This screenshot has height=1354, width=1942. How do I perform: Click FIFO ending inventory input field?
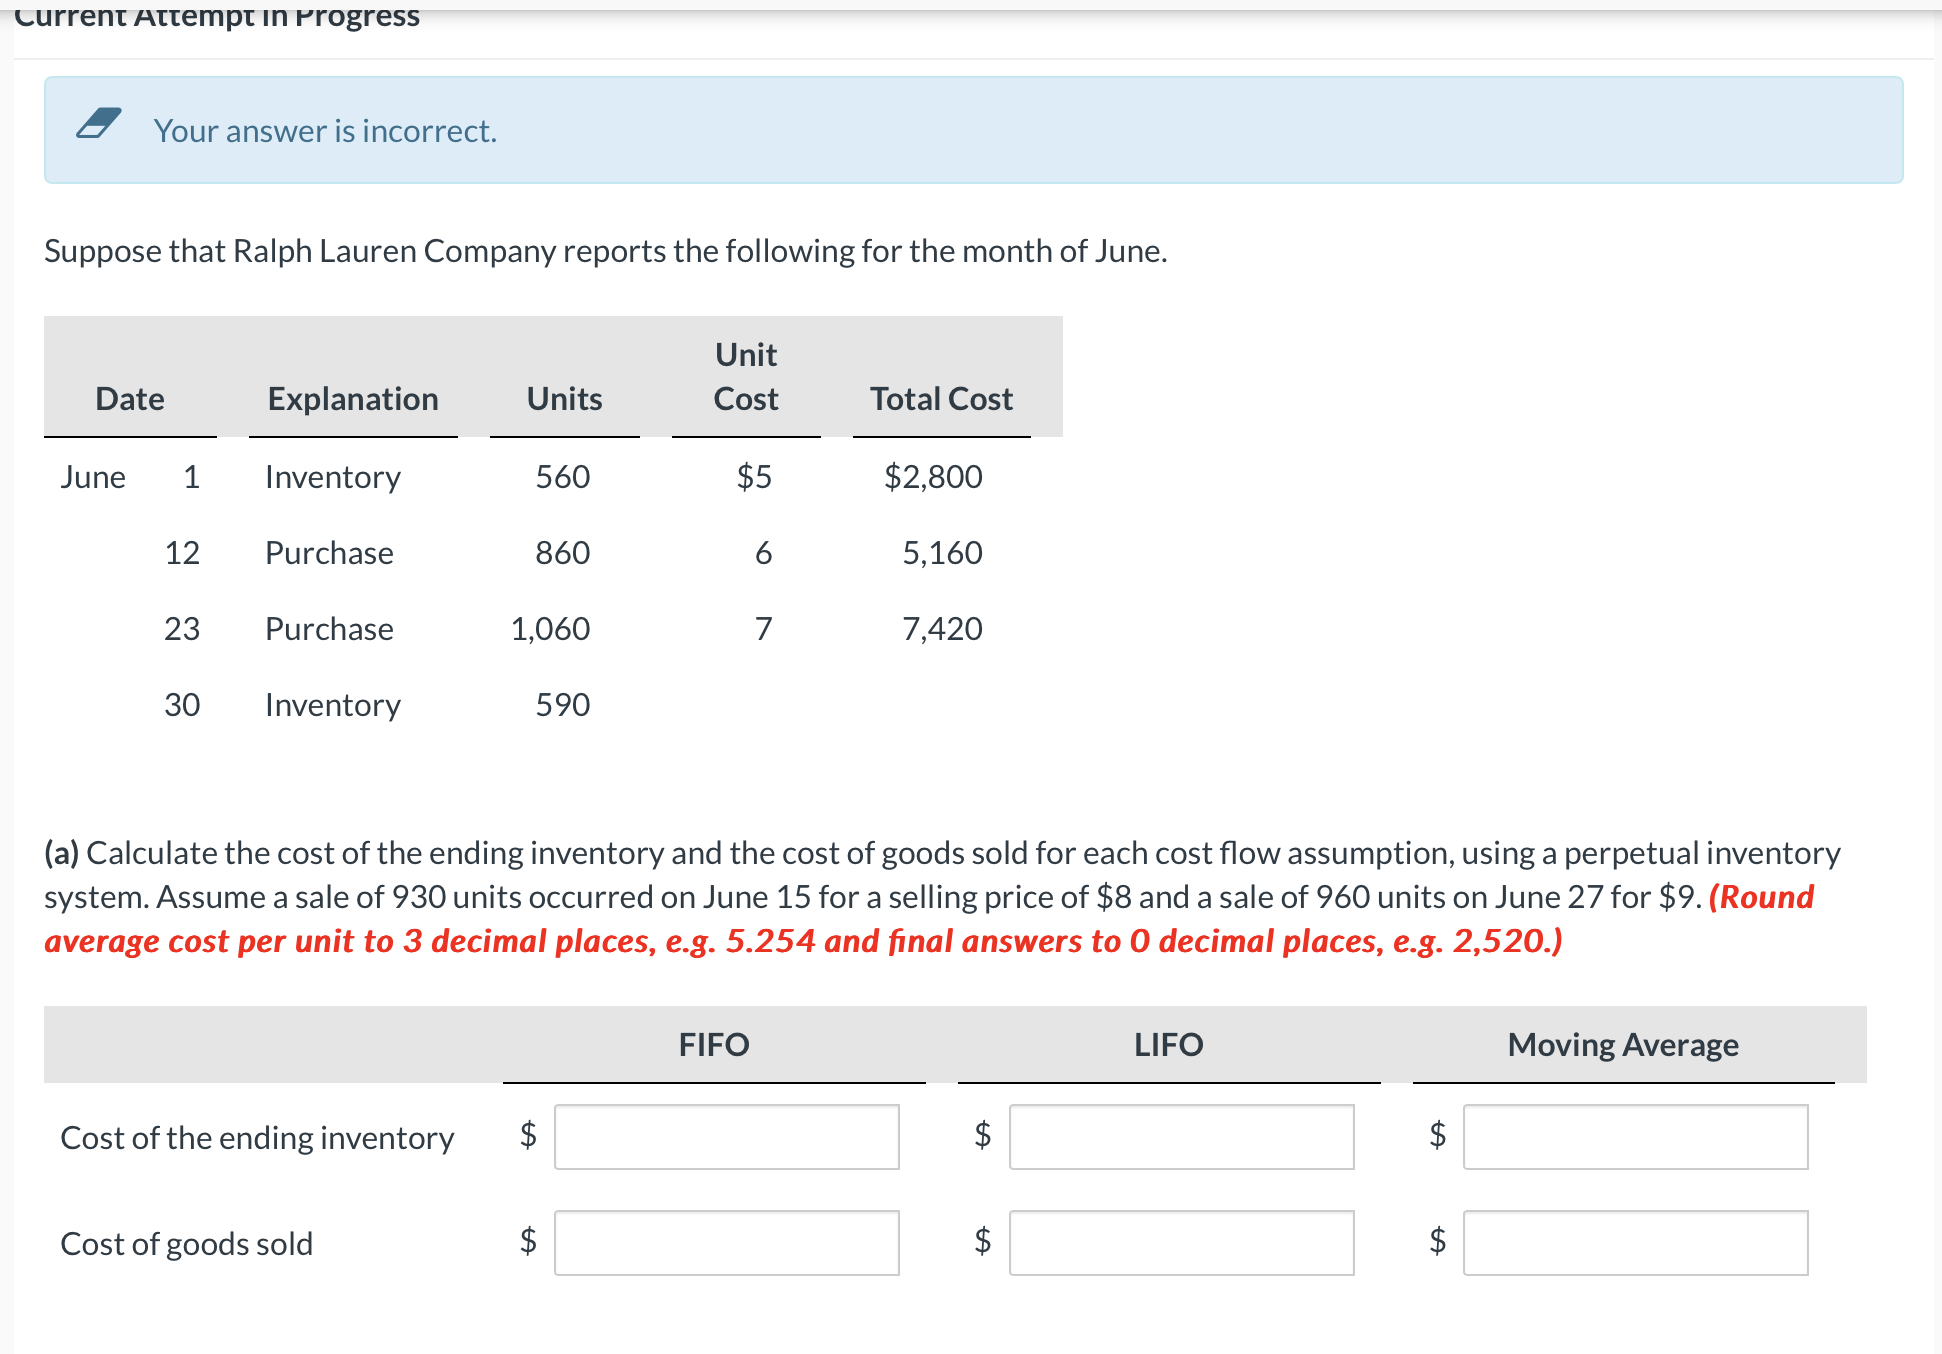727,1137
